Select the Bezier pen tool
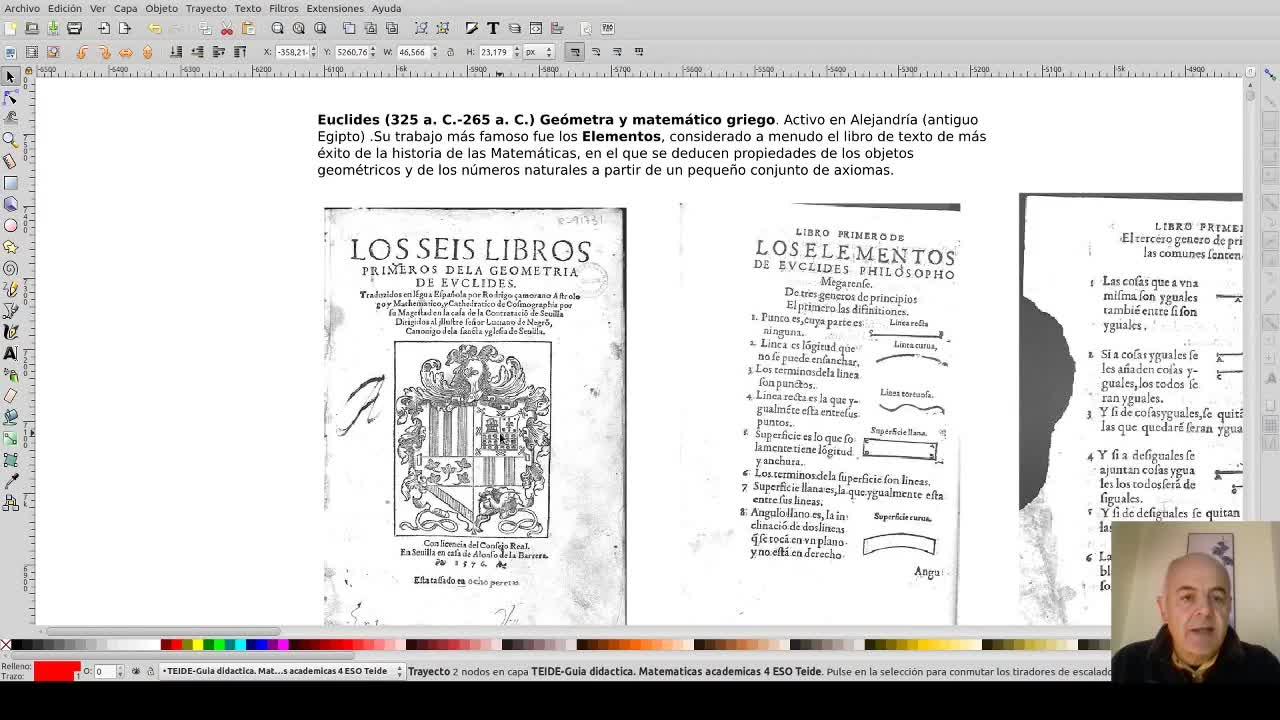This screenshot has width=1280, height=720. coord(11,311)
